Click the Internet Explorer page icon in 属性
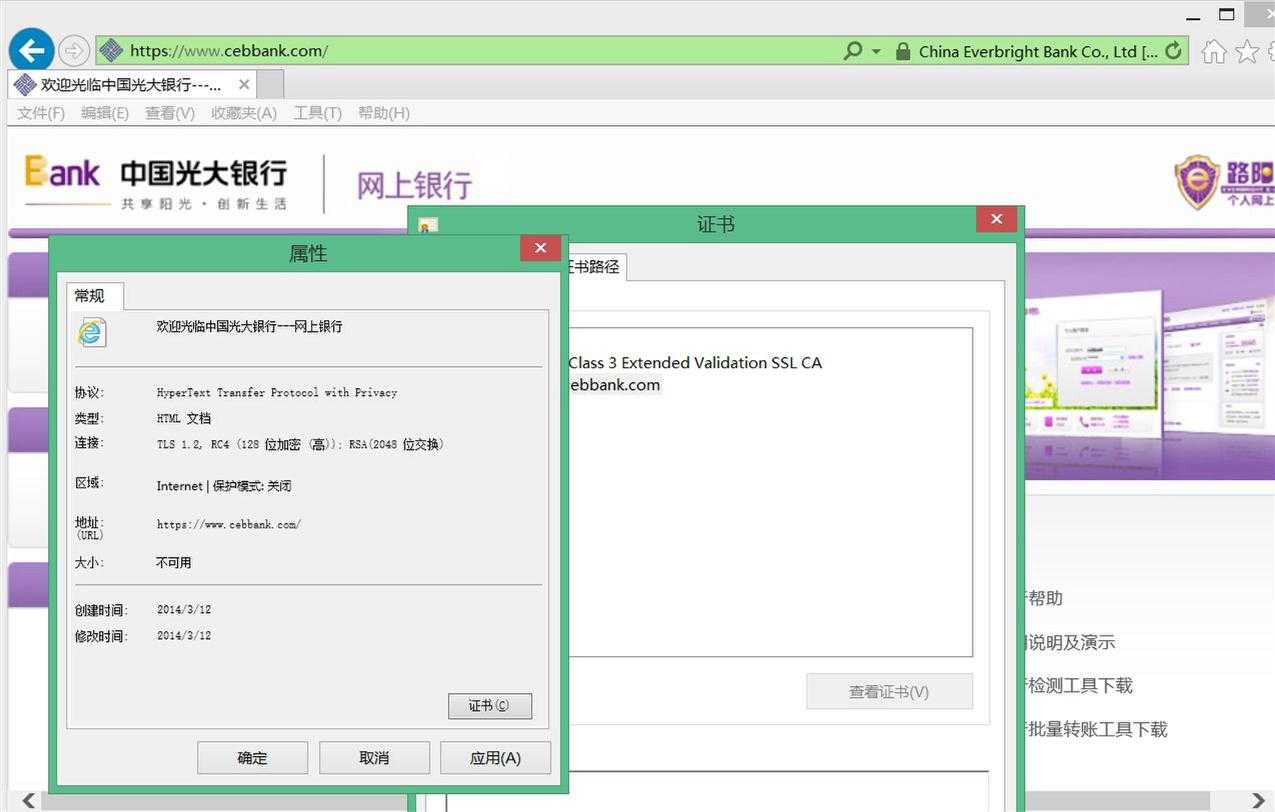 91,332
